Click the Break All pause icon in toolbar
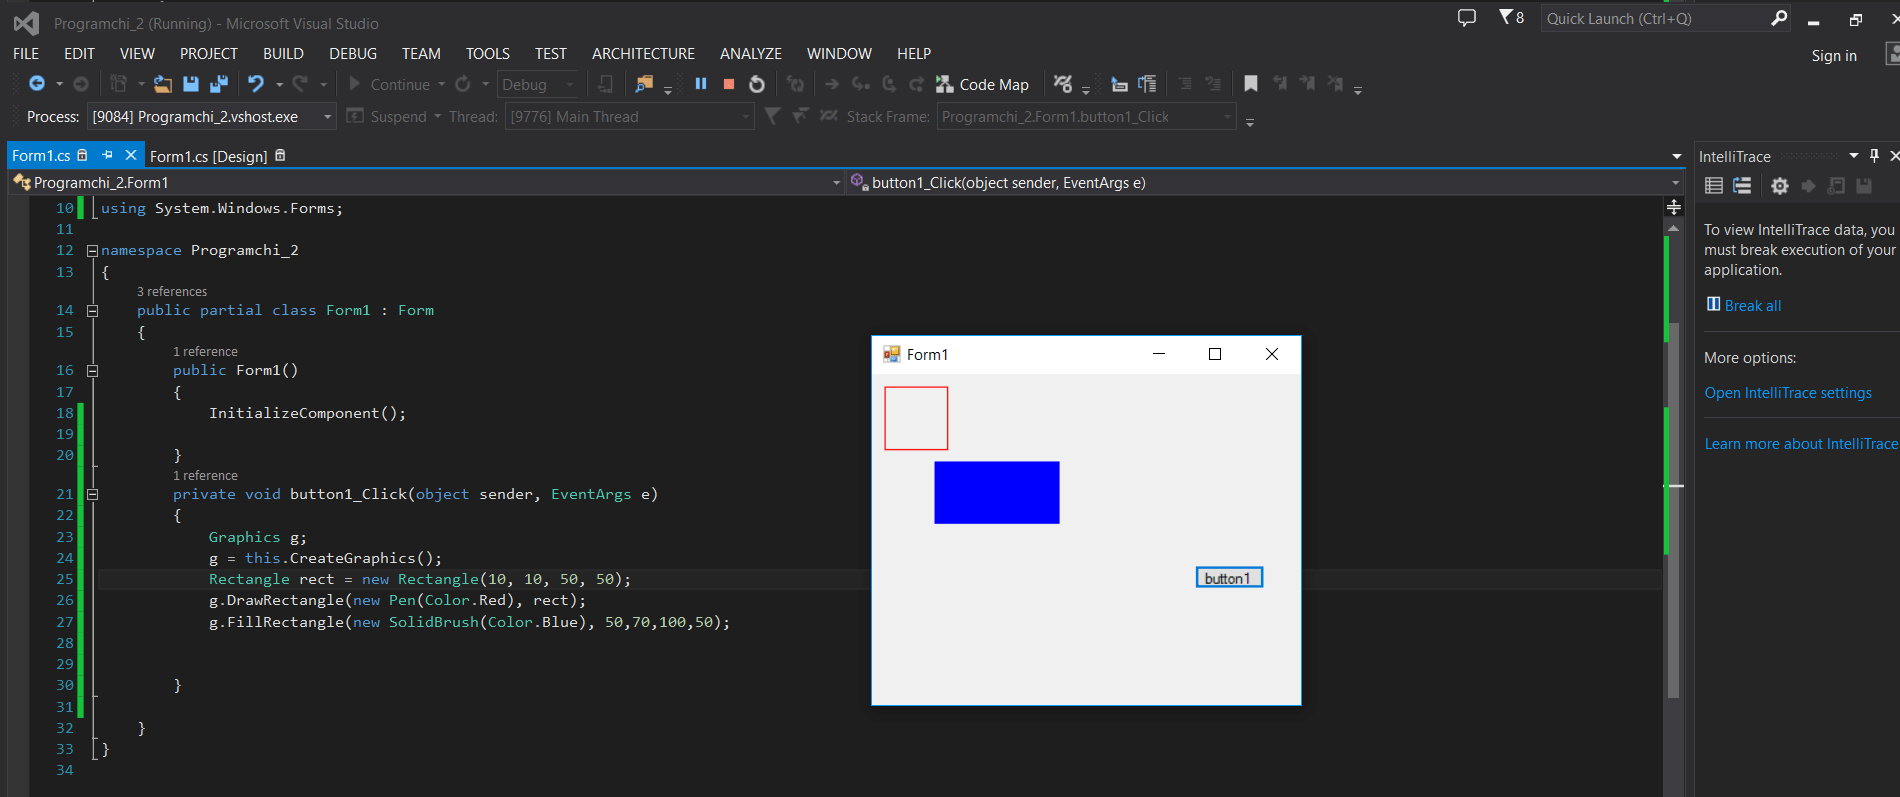 click(701, 84)
